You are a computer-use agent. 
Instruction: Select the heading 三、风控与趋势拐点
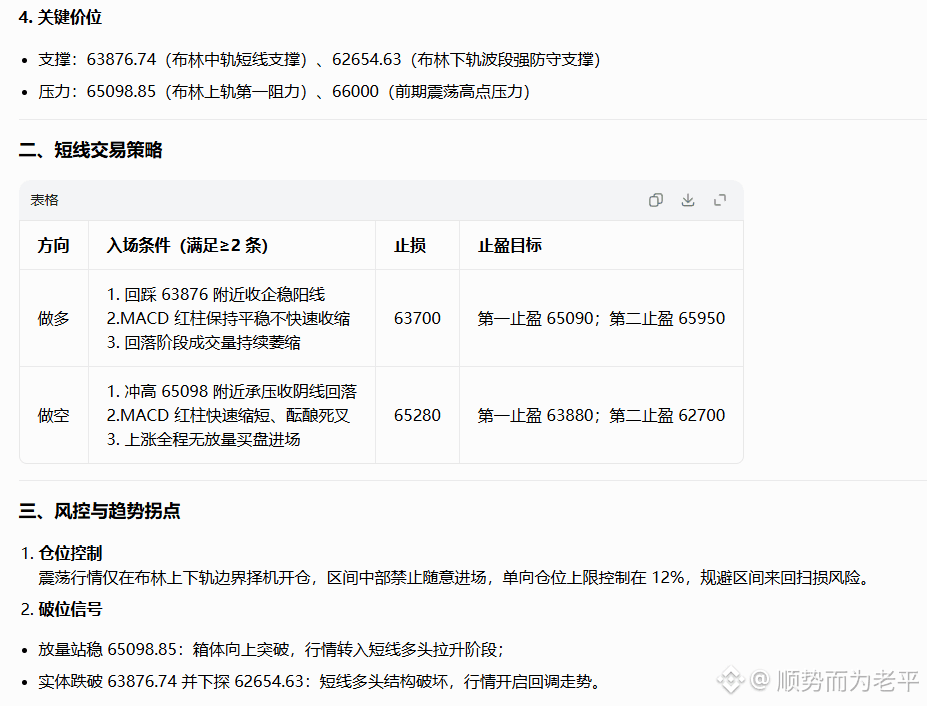click(x=99, y=510)
